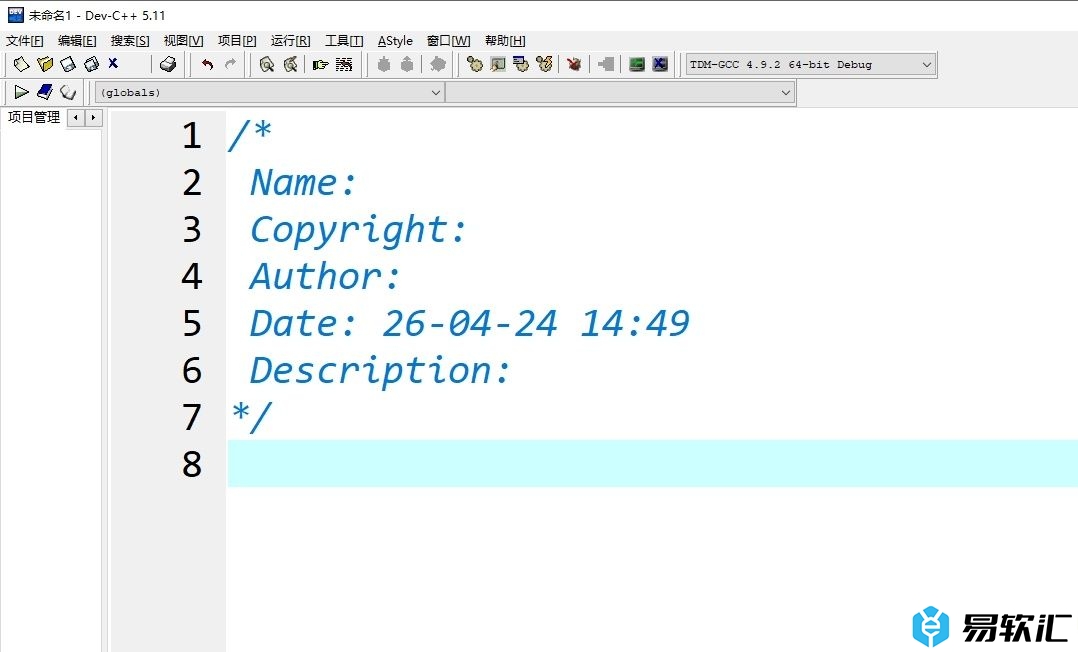The width and height of the screenshot is (1078, 652).
Task: Create a new source file via toolbar
Action: pyautogui.click(x=21, y=64)
